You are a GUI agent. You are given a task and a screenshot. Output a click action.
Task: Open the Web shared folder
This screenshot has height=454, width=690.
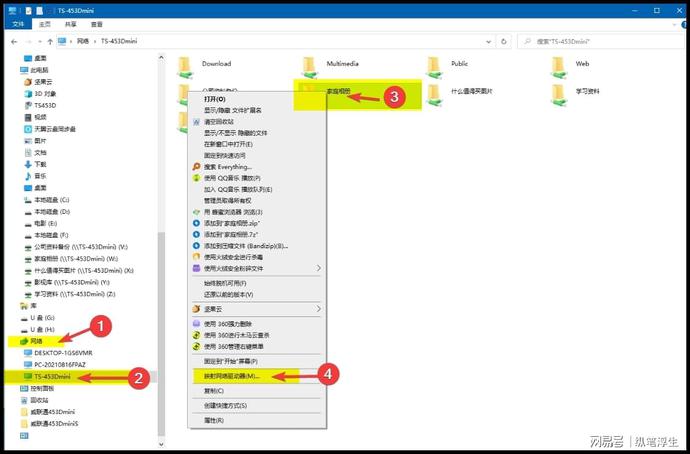(570, 66)
